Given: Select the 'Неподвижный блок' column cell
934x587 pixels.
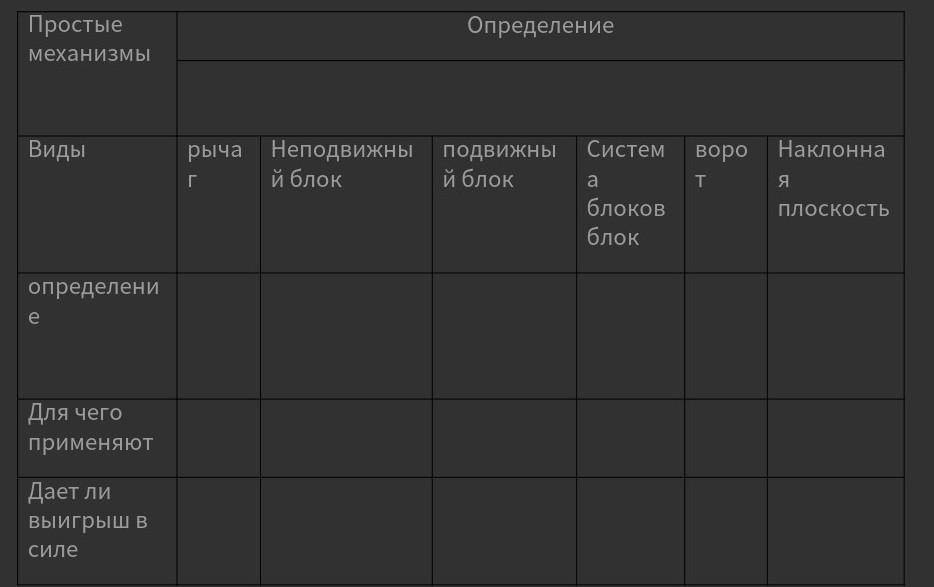Looking at the screenshot, I should point(346,204).
